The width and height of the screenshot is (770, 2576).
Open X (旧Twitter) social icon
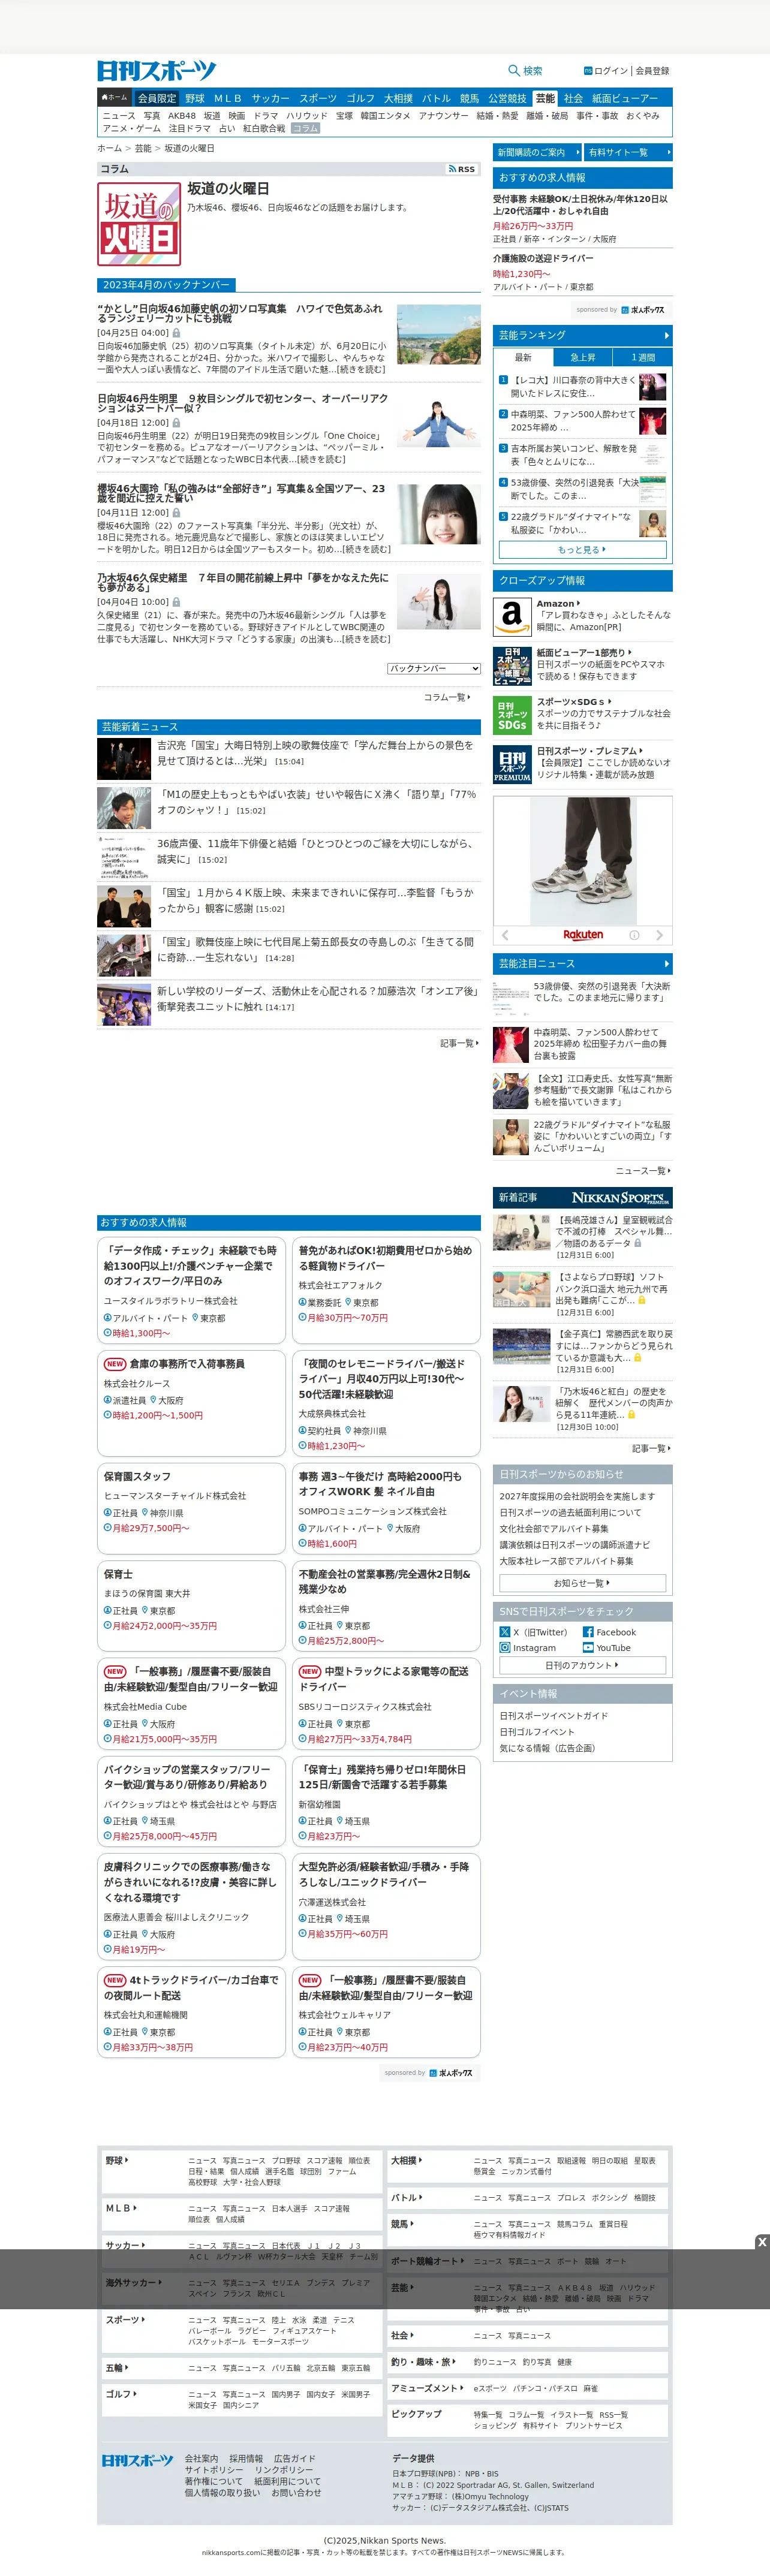[505, 1632]
